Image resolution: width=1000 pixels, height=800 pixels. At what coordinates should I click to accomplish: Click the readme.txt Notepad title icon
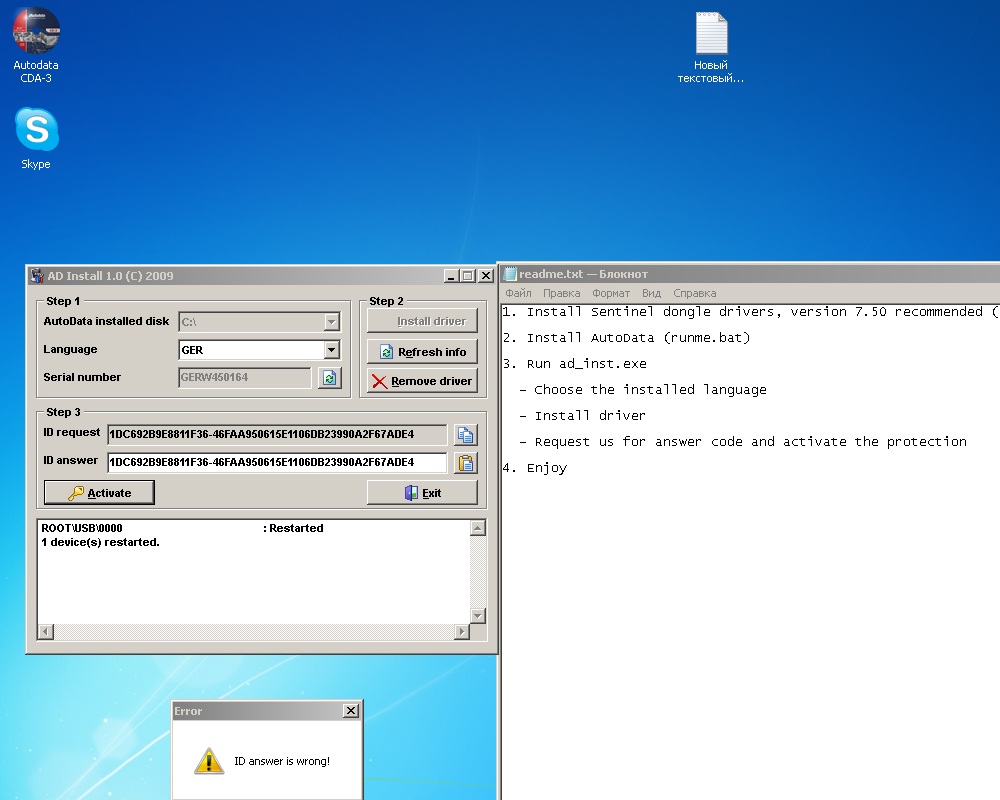(510, 274)
